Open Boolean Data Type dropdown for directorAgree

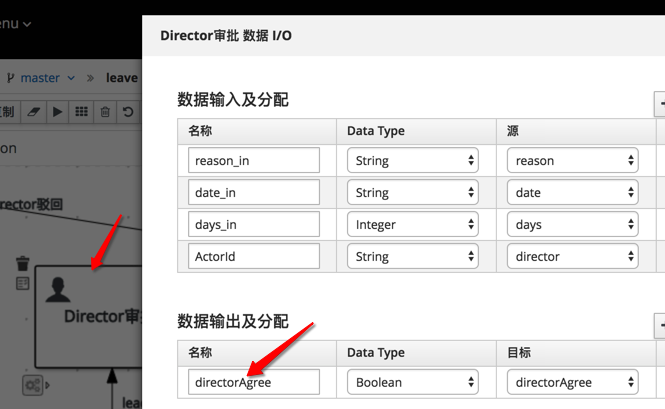click(412, 382)
